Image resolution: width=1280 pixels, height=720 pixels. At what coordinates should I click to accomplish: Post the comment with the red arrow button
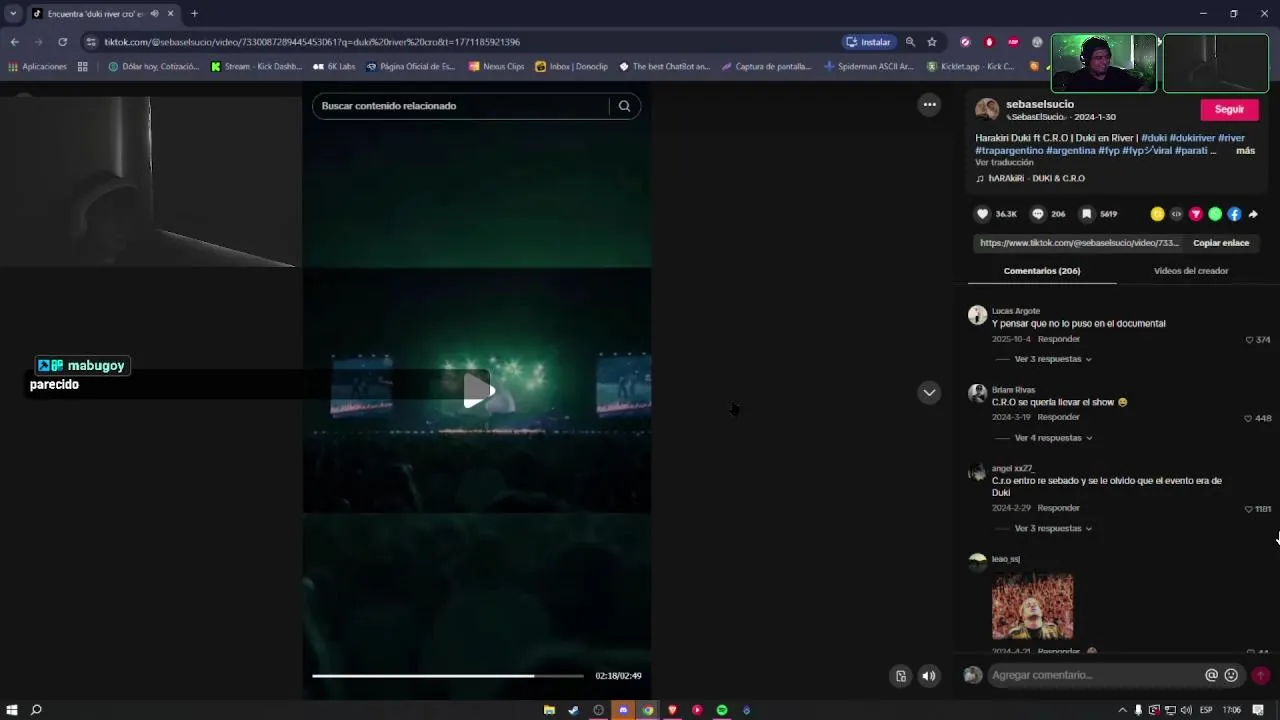click(x=1260, y=675)
